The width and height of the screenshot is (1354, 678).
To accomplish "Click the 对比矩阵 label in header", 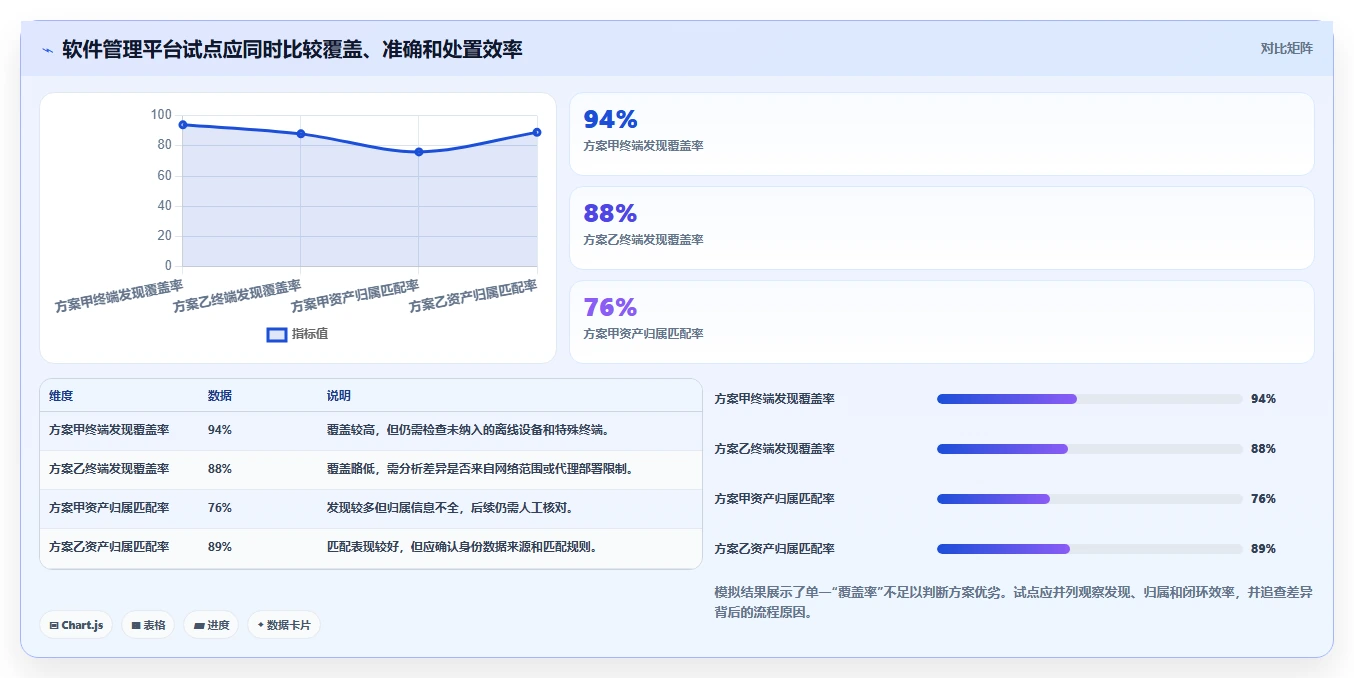I will pyautogui.click(x=1287, y=48).
